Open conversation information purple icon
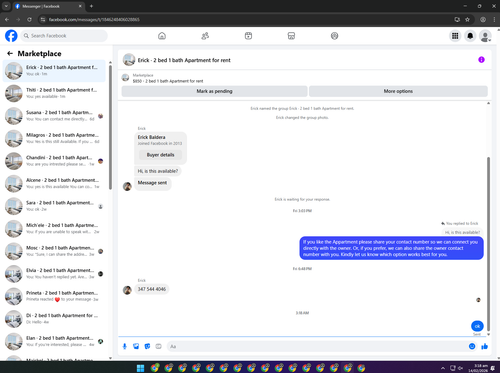Screen dimensions: 500x373 click(x=481, y=60)
